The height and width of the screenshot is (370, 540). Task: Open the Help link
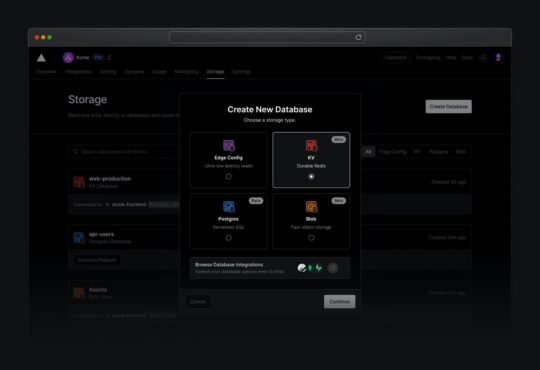point(451,58)
